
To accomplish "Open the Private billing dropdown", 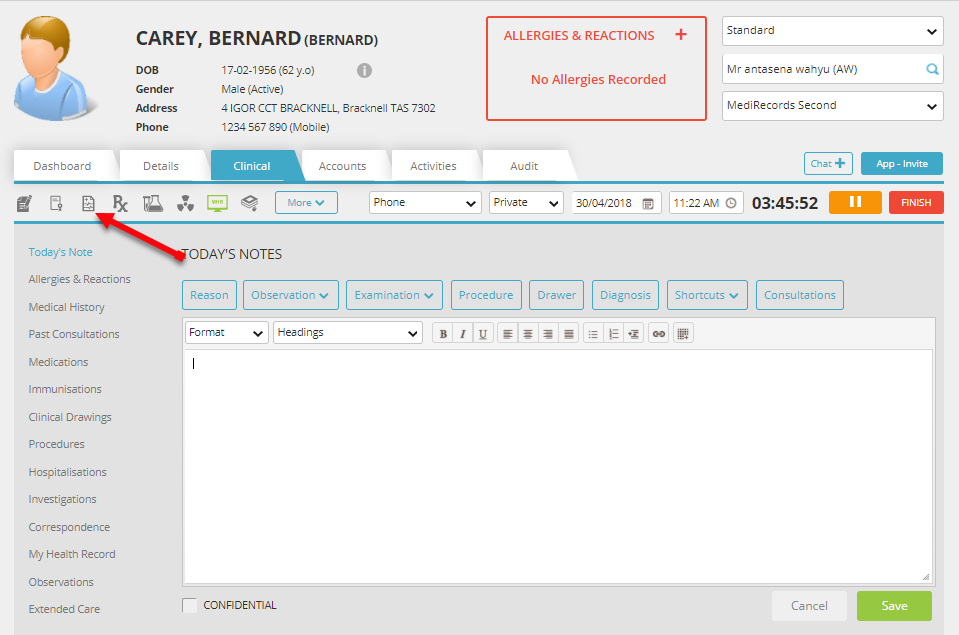I will pyautogui.click(x=526, y=202).
